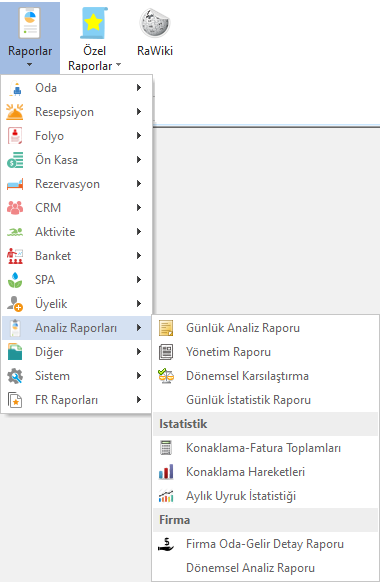Expand the Ön Kasa submenu arrow
This screenshot has height=582, width=380.
click(x=139, y=160)
